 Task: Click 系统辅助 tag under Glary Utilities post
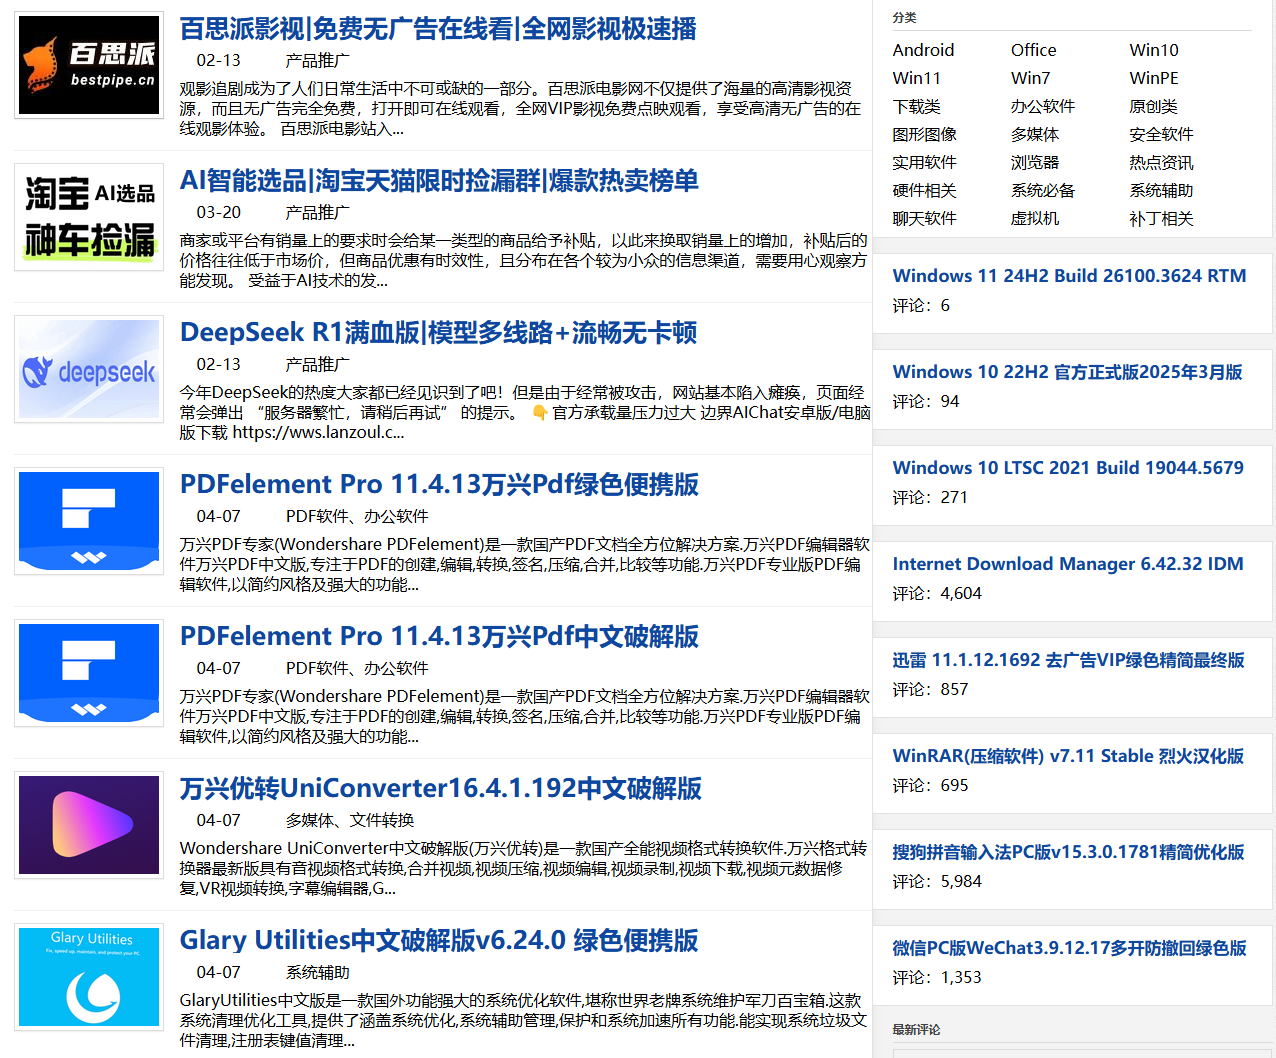tap(318, 972)
